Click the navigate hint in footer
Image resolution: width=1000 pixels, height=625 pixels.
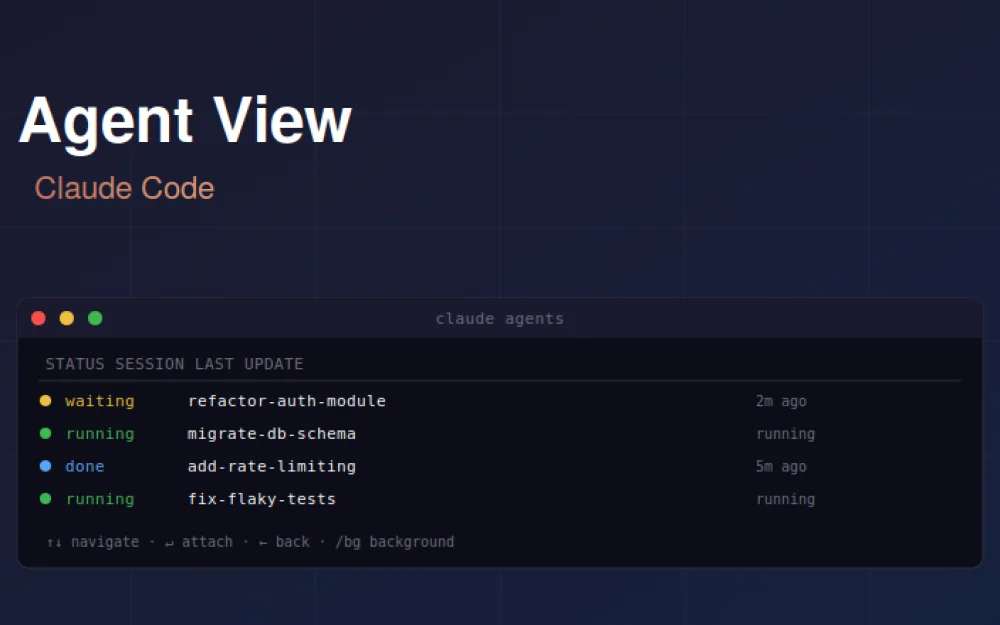click(93, 541)
